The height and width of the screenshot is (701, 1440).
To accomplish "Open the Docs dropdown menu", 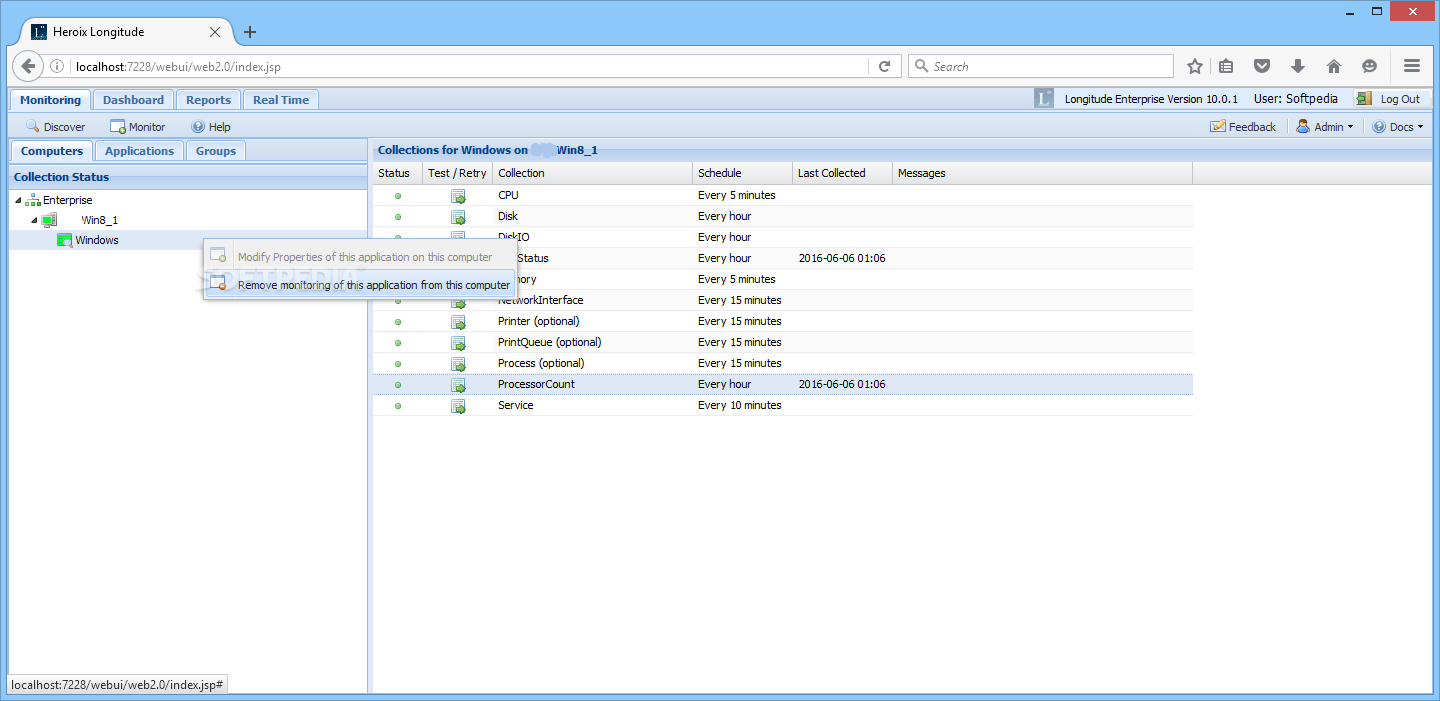I will tap(1398, 127).
